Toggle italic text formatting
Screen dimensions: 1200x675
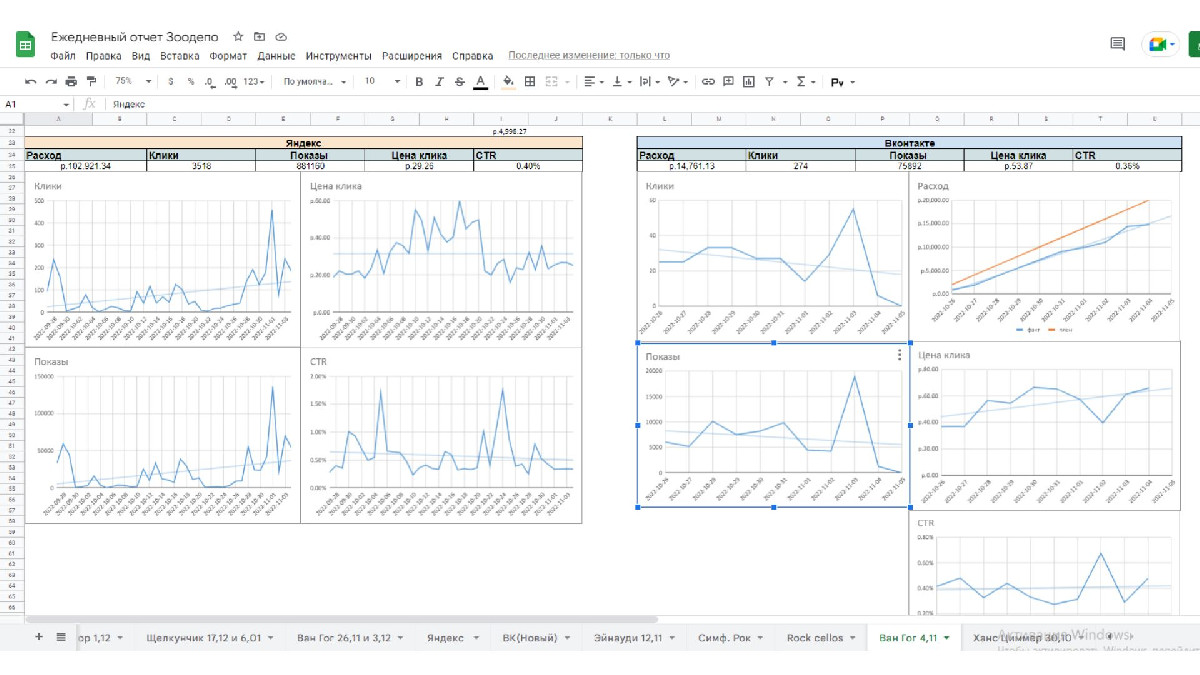click(439, 82)
